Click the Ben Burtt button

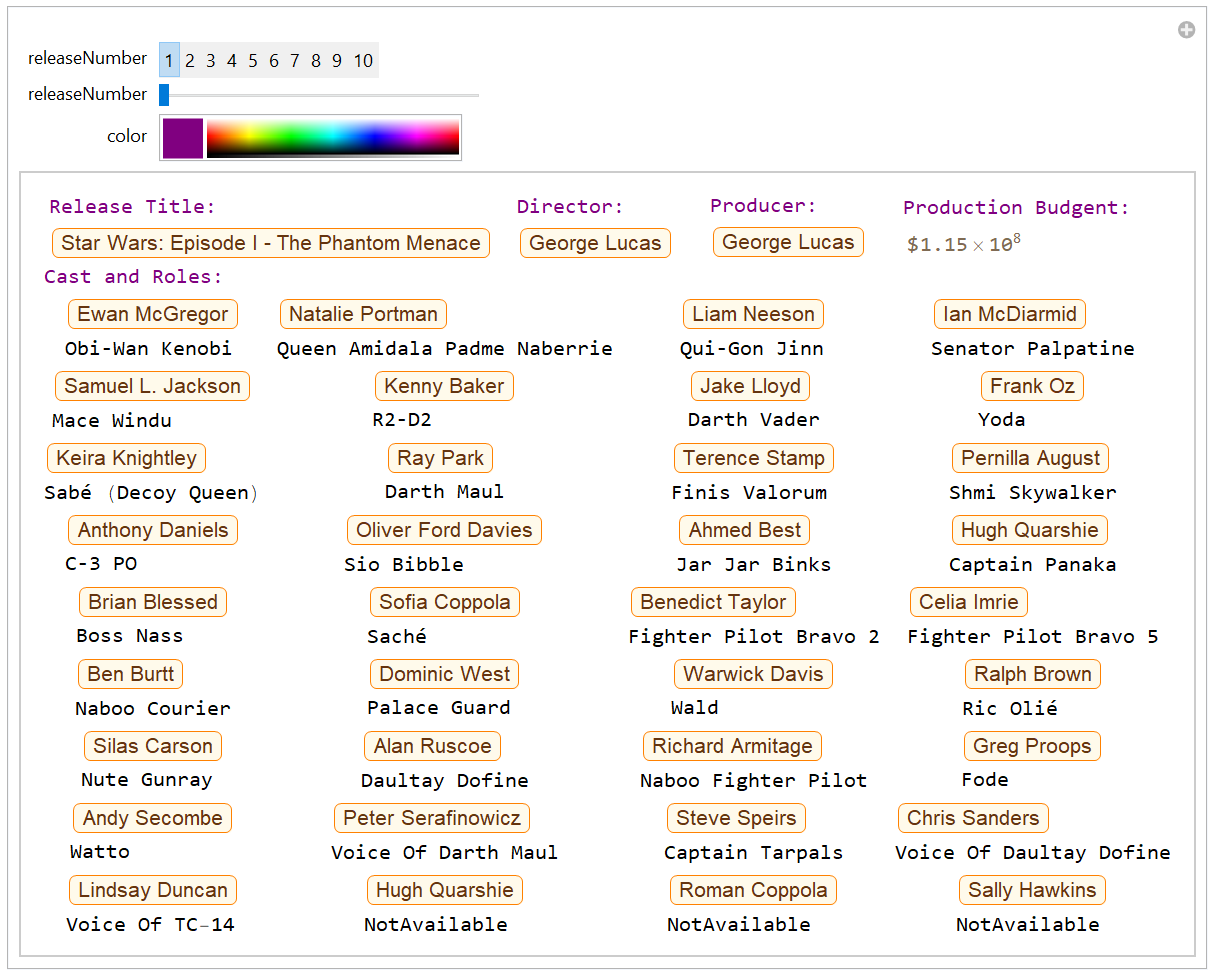click(131, 674)
